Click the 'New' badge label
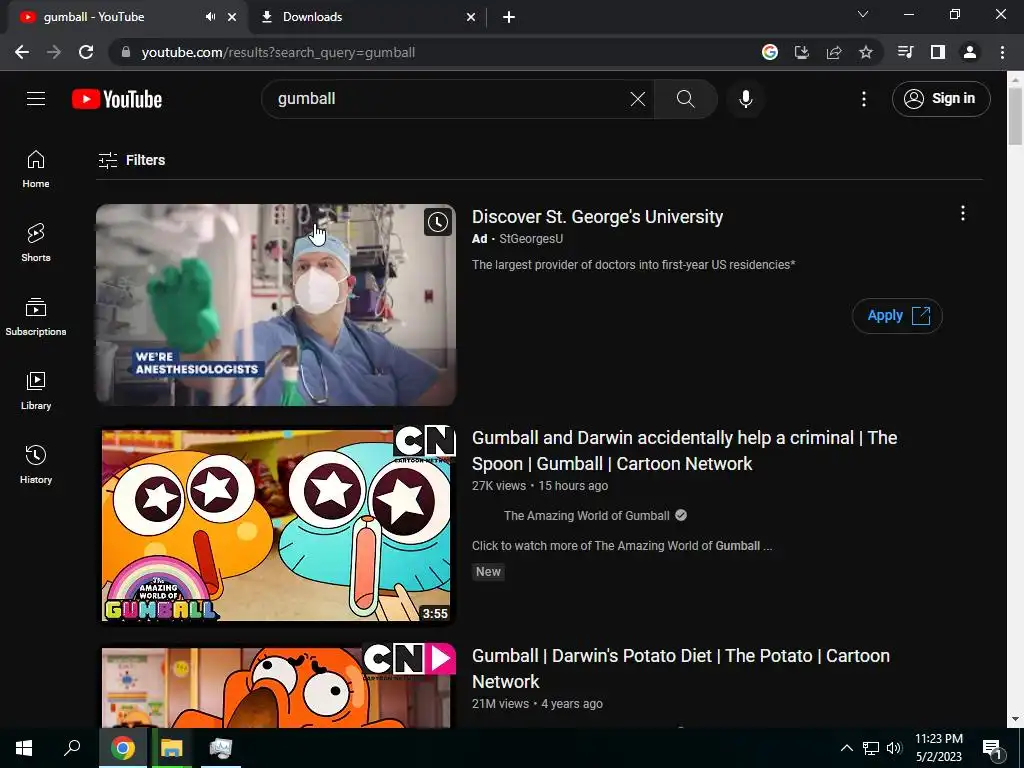This screenshot has height=768, width=1024. pyautogui.click(x=488, y=572)
